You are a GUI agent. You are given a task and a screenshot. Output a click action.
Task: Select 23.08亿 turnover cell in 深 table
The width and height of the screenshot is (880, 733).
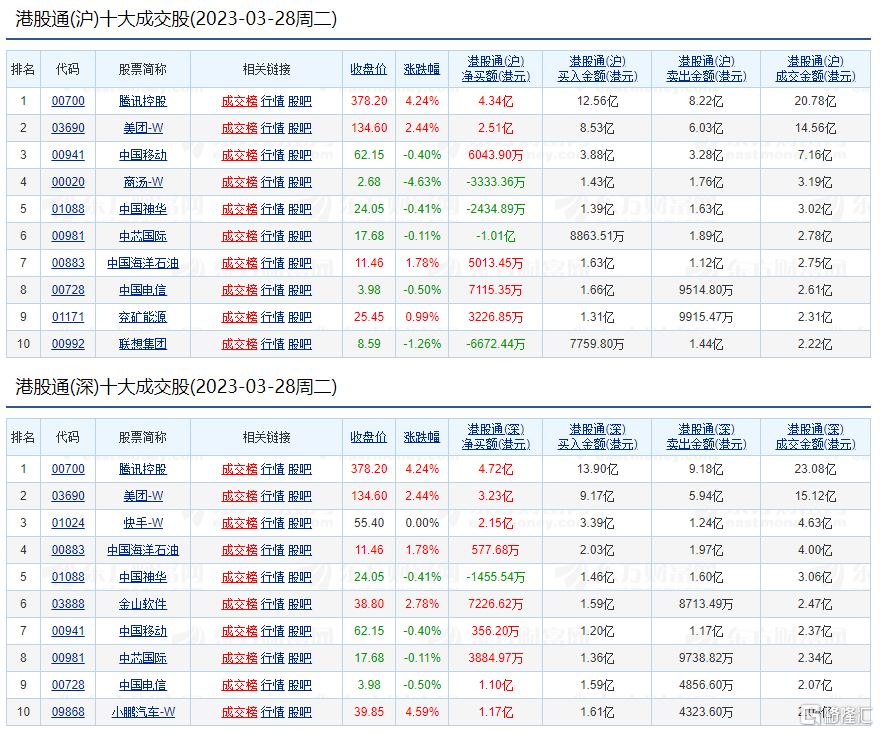[x=815, y=469]
